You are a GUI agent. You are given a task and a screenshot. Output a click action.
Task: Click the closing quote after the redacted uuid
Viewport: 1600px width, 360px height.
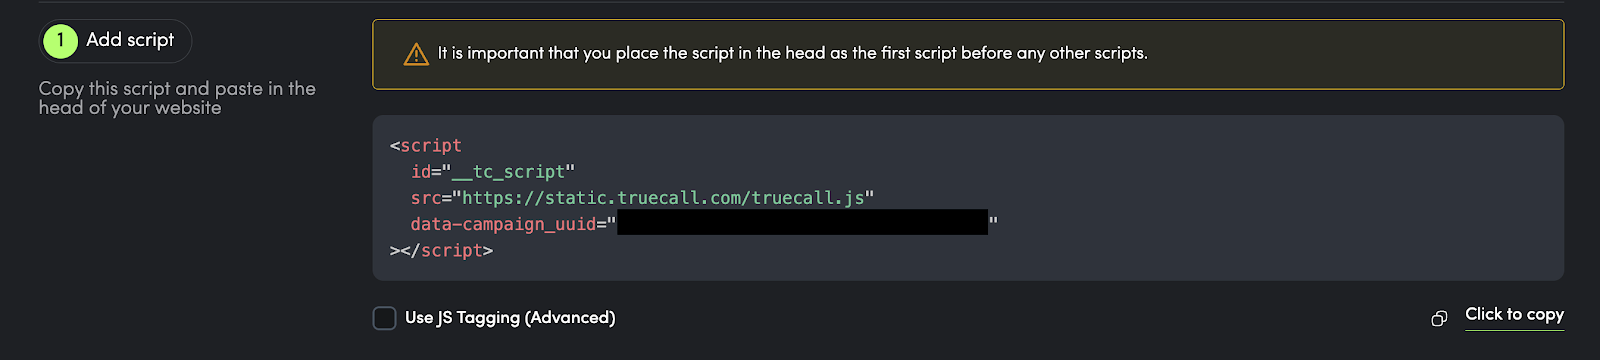pyautogui.click(x=993, y=222)
